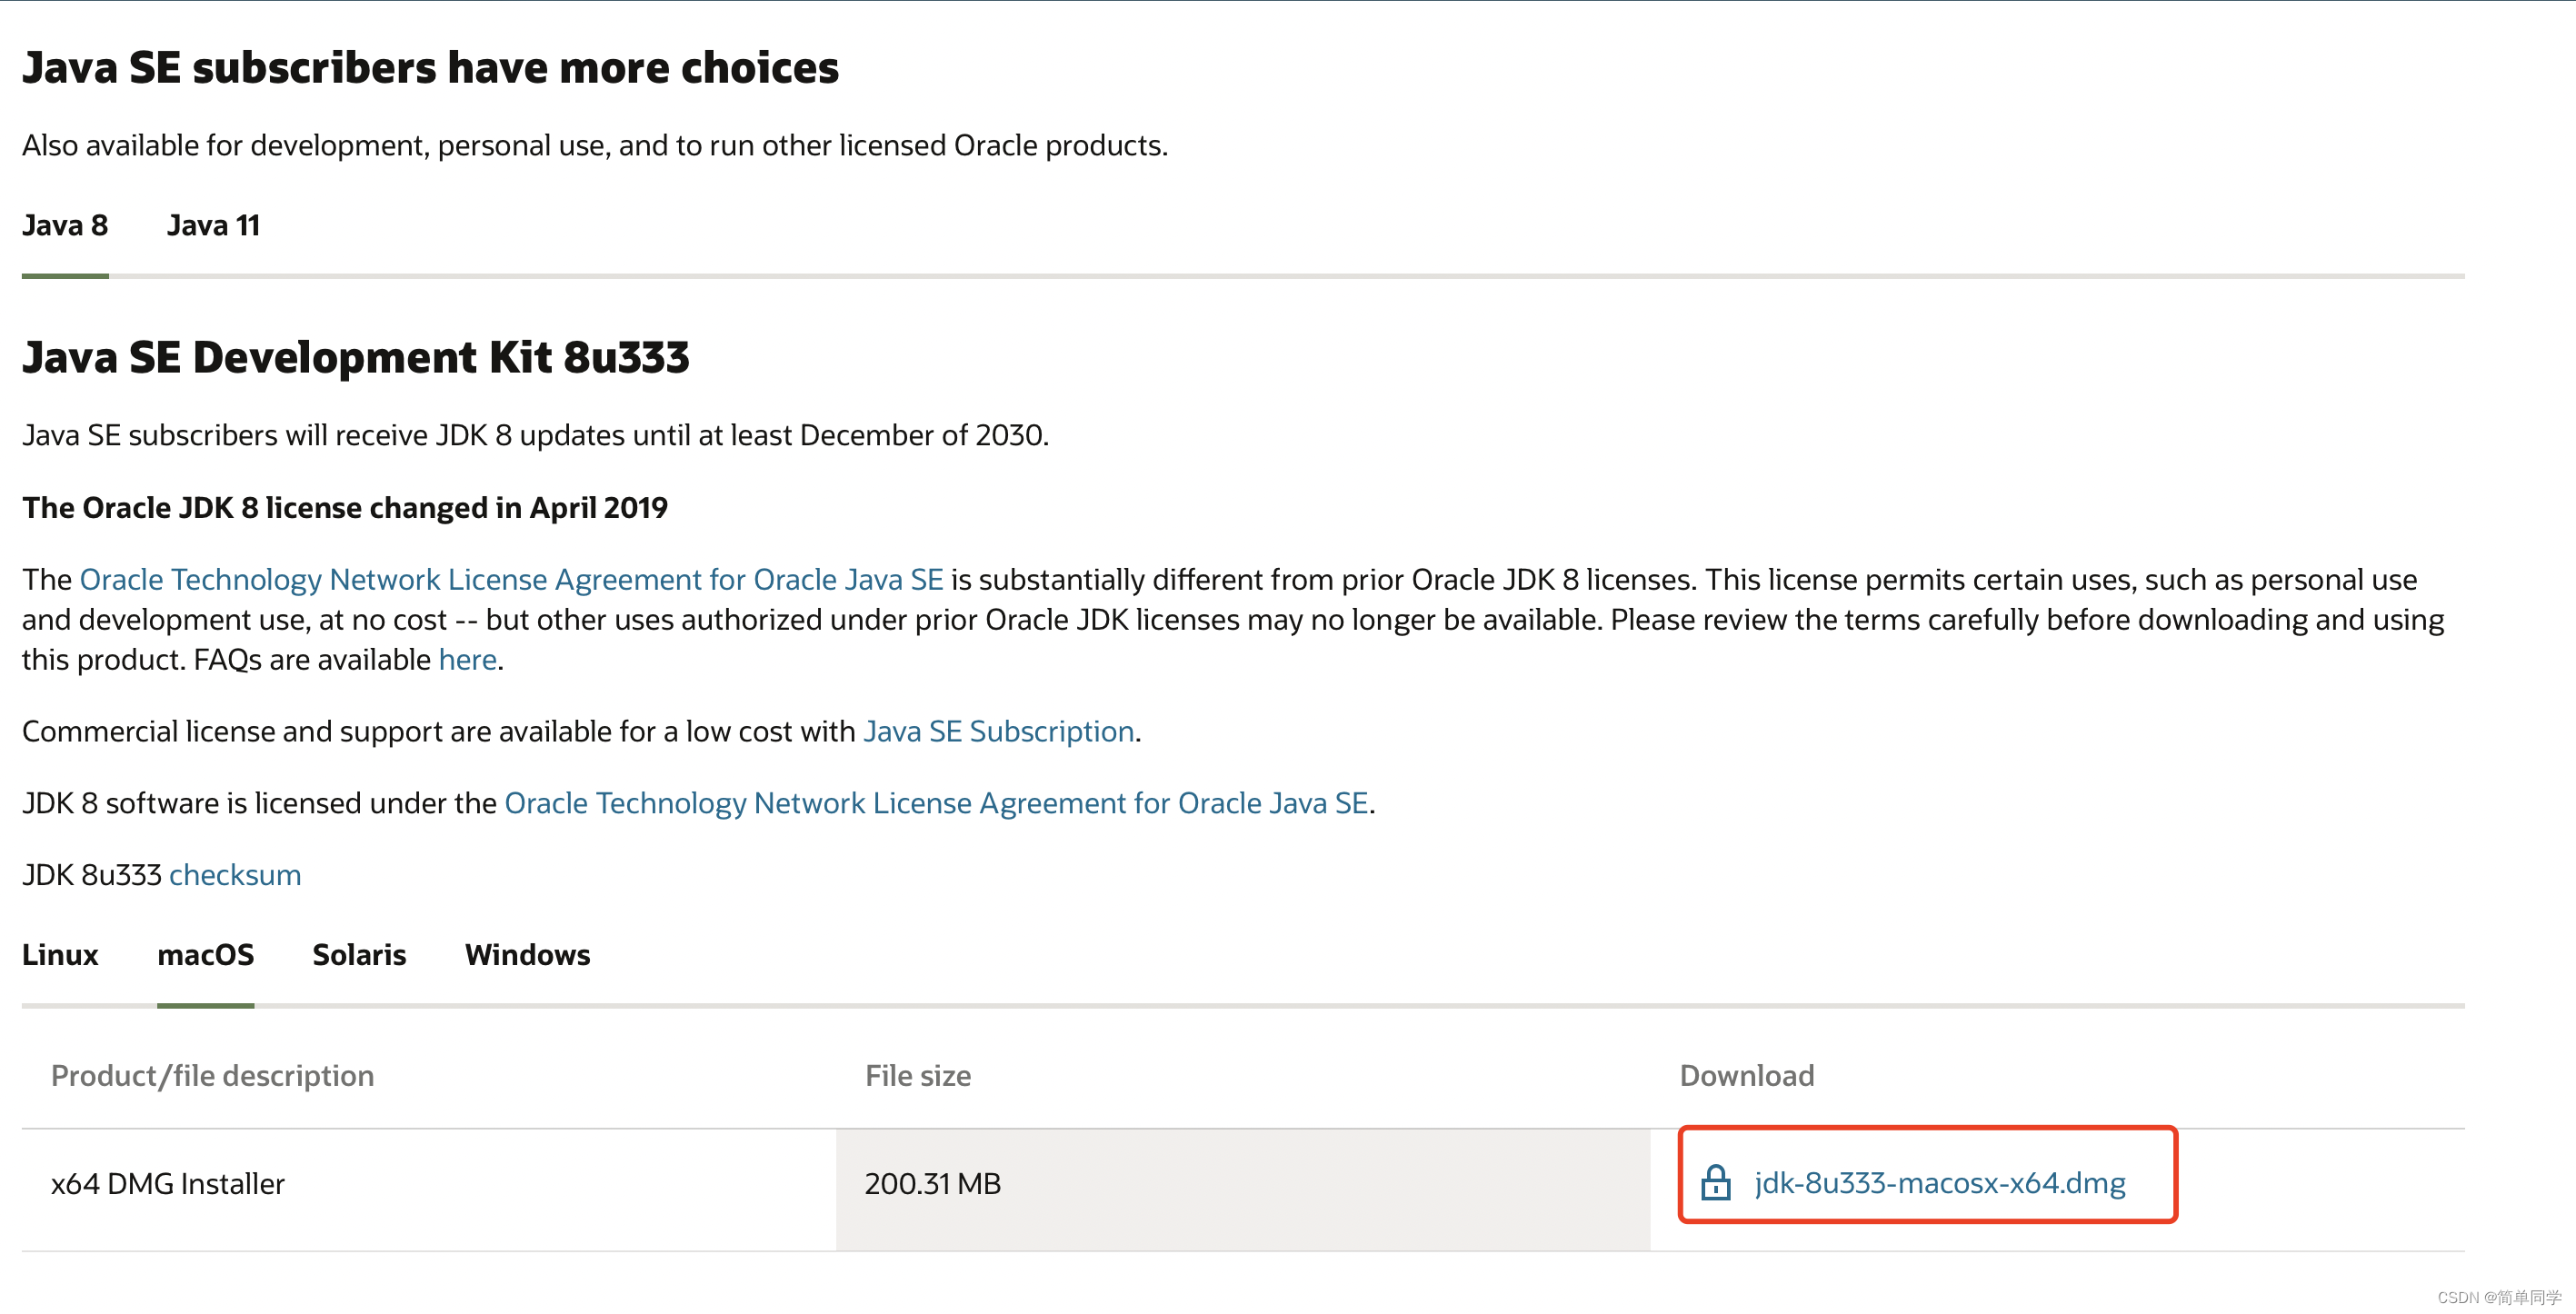Viewport: 2576px width, 1314px height.
Task: Click the lock icon next to the dmg download
Action: (1717, 1182)
